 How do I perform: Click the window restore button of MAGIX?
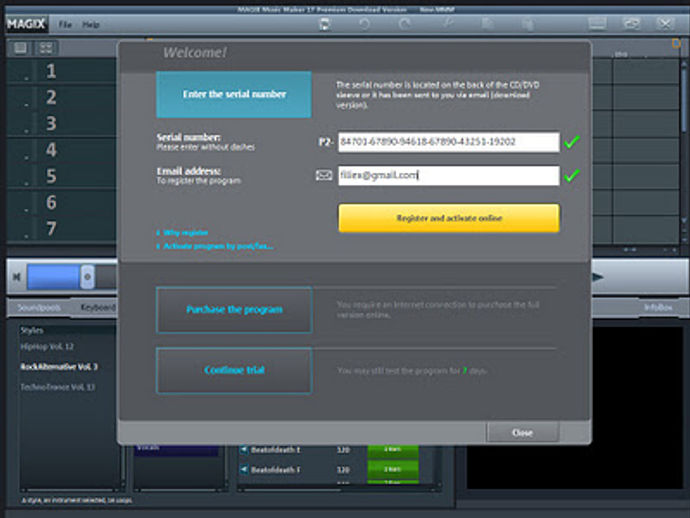click(631, 23)
